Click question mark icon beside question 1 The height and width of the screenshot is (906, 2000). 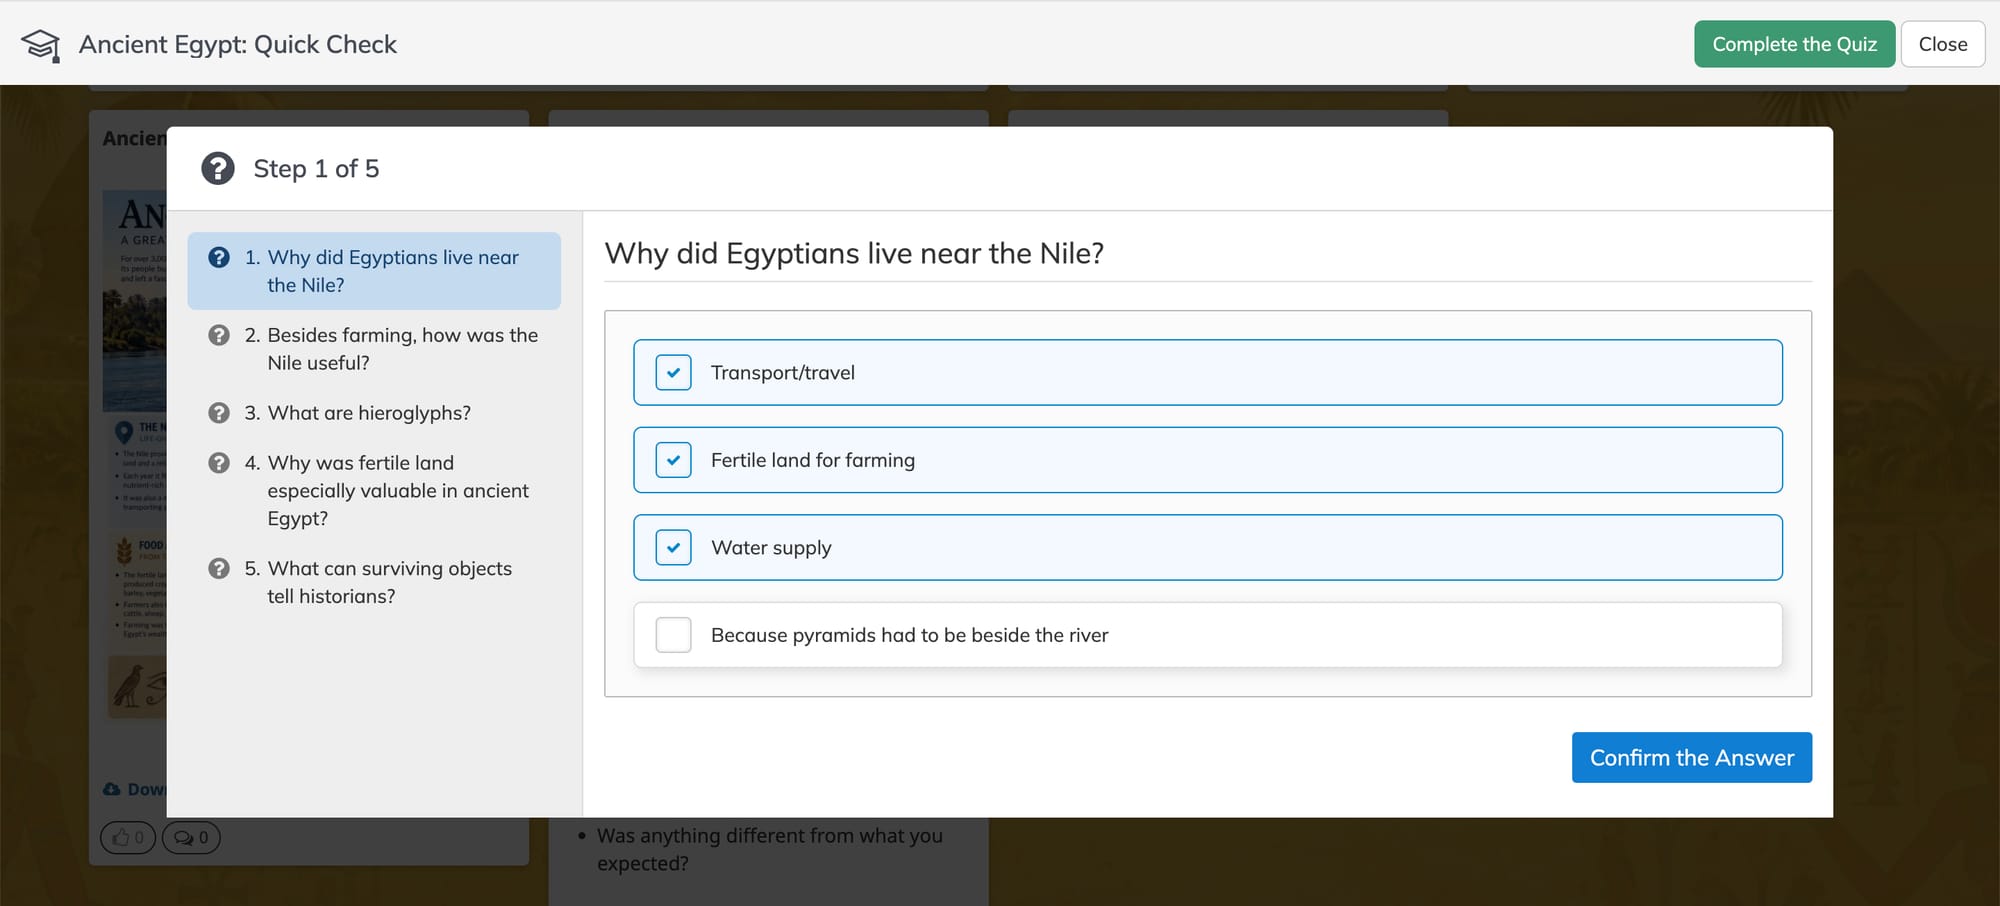[x=219, y=257]
